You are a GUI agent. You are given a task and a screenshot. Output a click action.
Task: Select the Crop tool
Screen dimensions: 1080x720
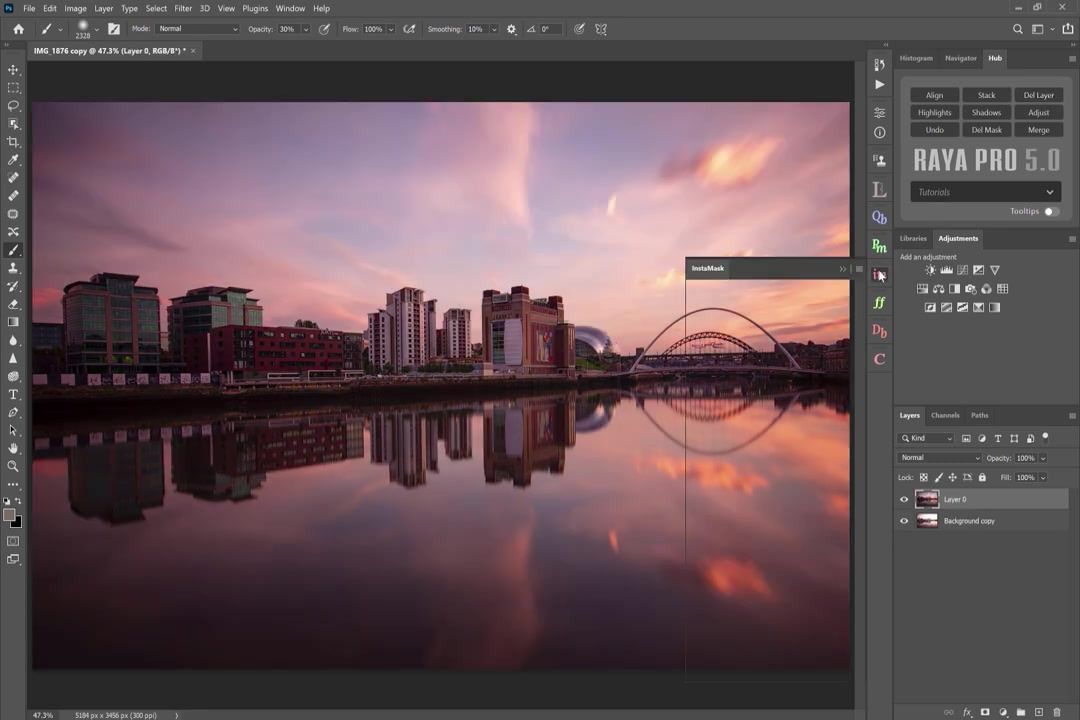click(x=14, y=142)
